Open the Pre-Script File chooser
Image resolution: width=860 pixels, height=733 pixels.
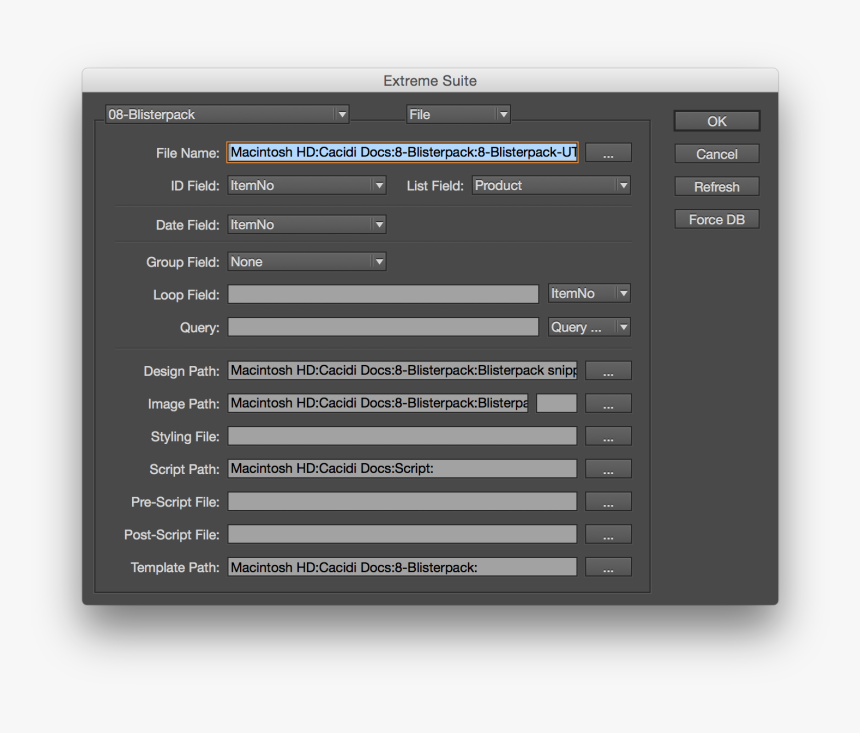pyautogui.click(x=608, y=501)
